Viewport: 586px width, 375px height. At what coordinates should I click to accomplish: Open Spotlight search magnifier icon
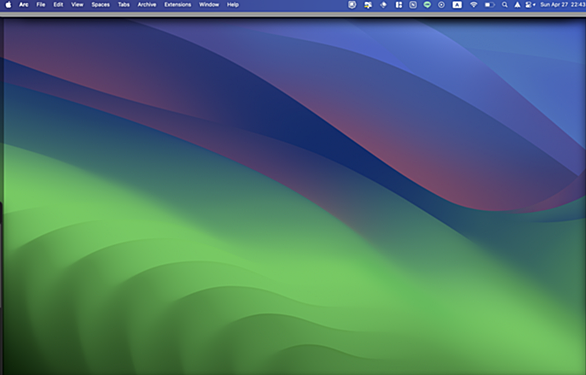coord(505,5)
